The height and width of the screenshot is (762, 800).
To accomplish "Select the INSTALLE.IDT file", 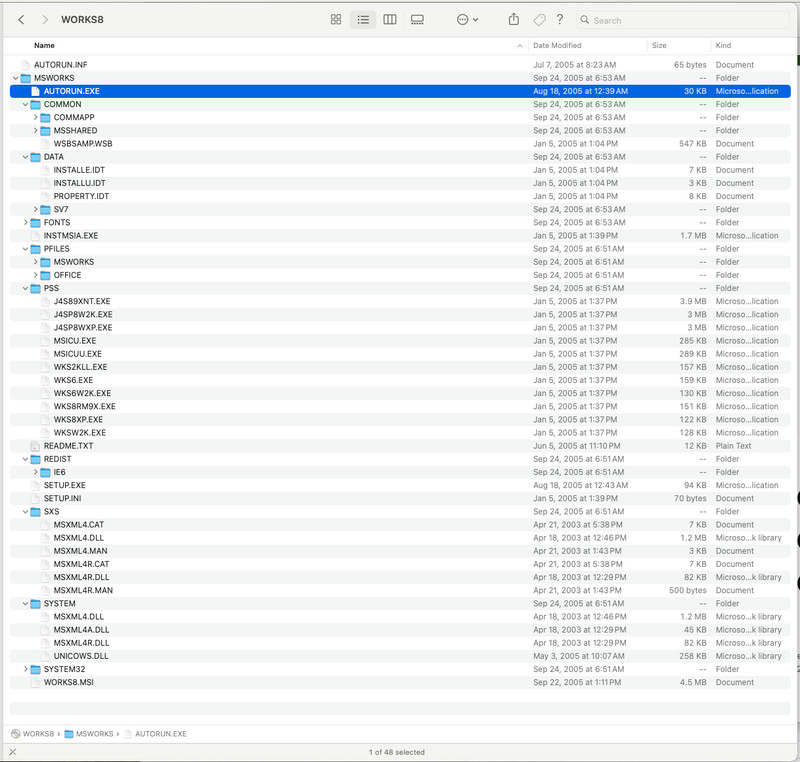I will click(400, 170).
